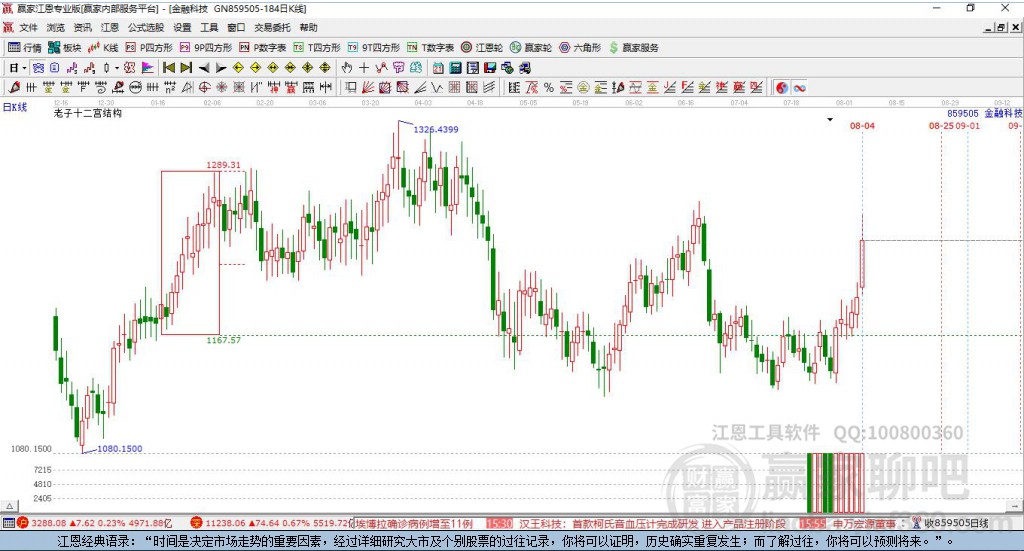Open 赢家服务 service link

point(633,48)
